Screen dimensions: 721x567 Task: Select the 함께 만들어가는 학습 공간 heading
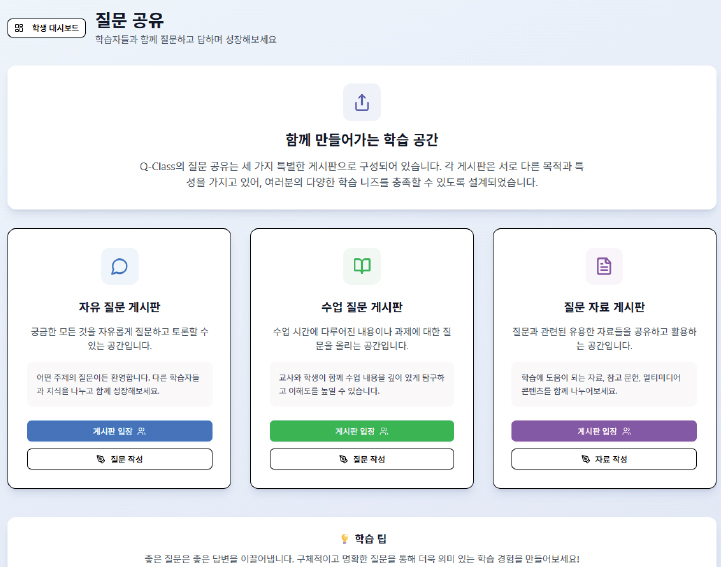tap(361, 140)
